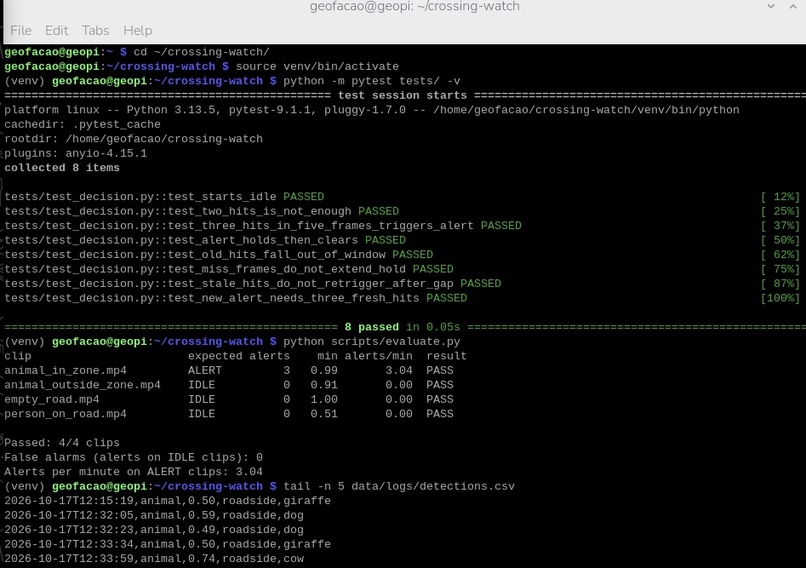
Task: Click the test_two_hits_is_not_enough test line
Action: (x=202, y=211)
